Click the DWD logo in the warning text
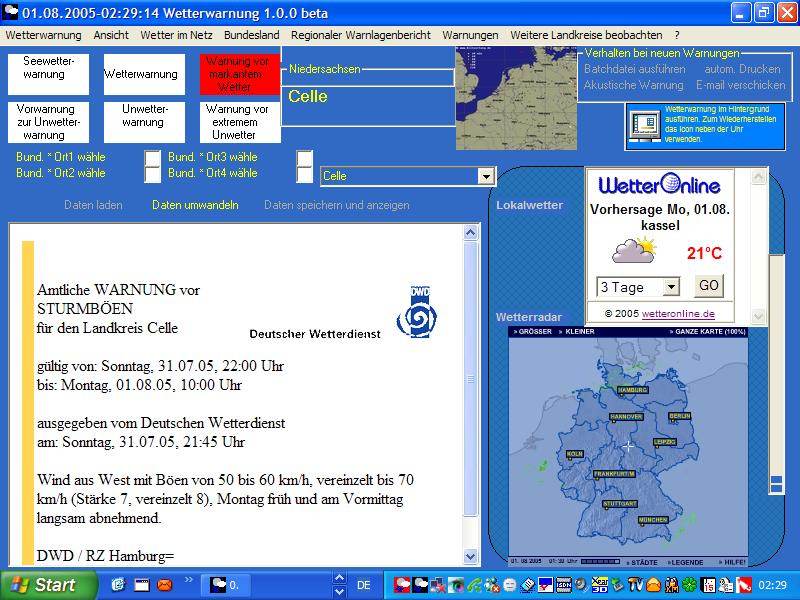Screen dimensions: 800x600 tap(416, 311)
